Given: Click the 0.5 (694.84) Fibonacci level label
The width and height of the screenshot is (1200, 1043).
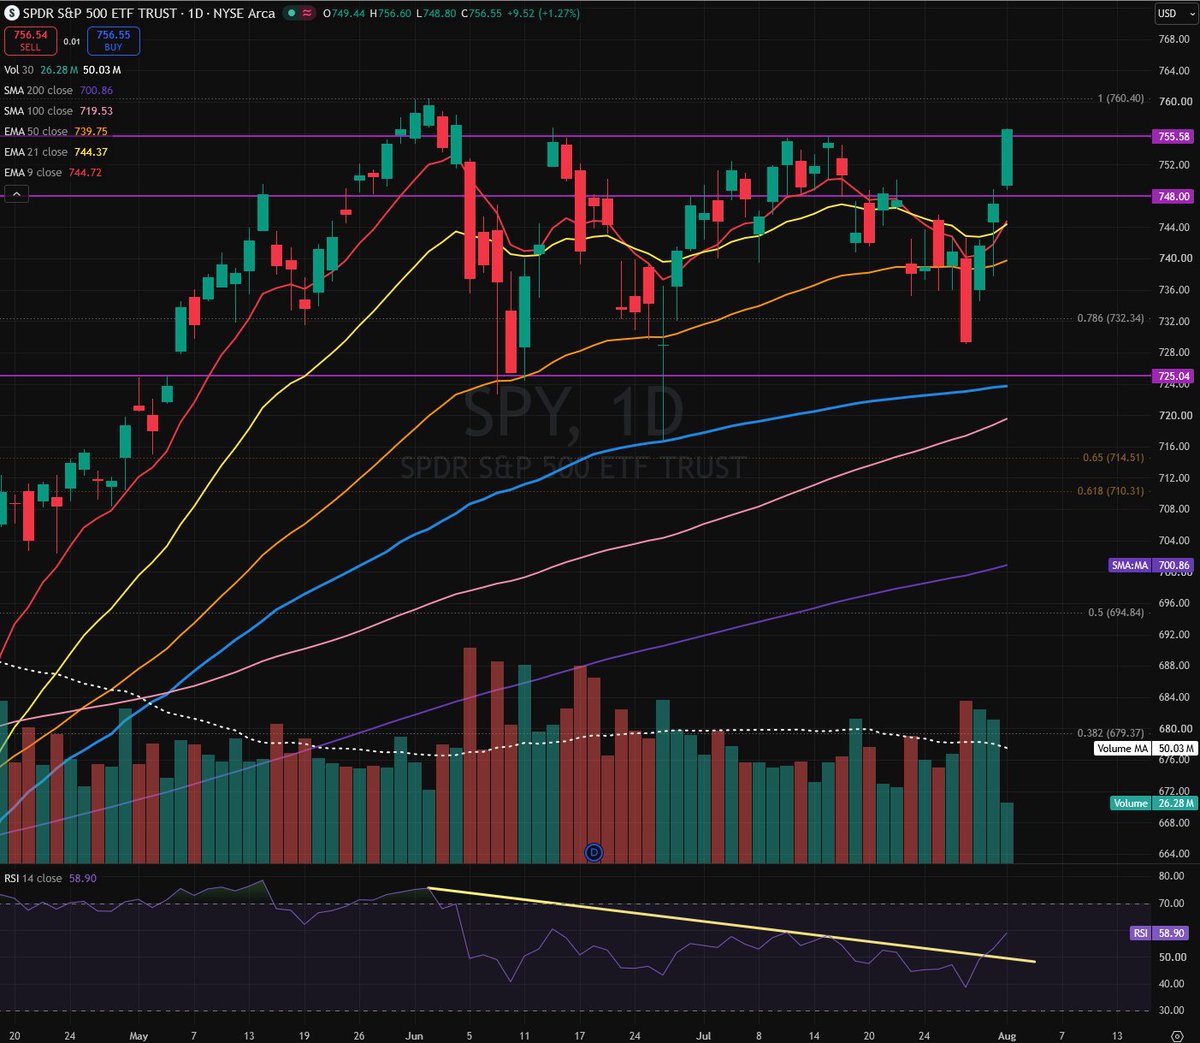Looking at the screenshot, I should 1116,612.
